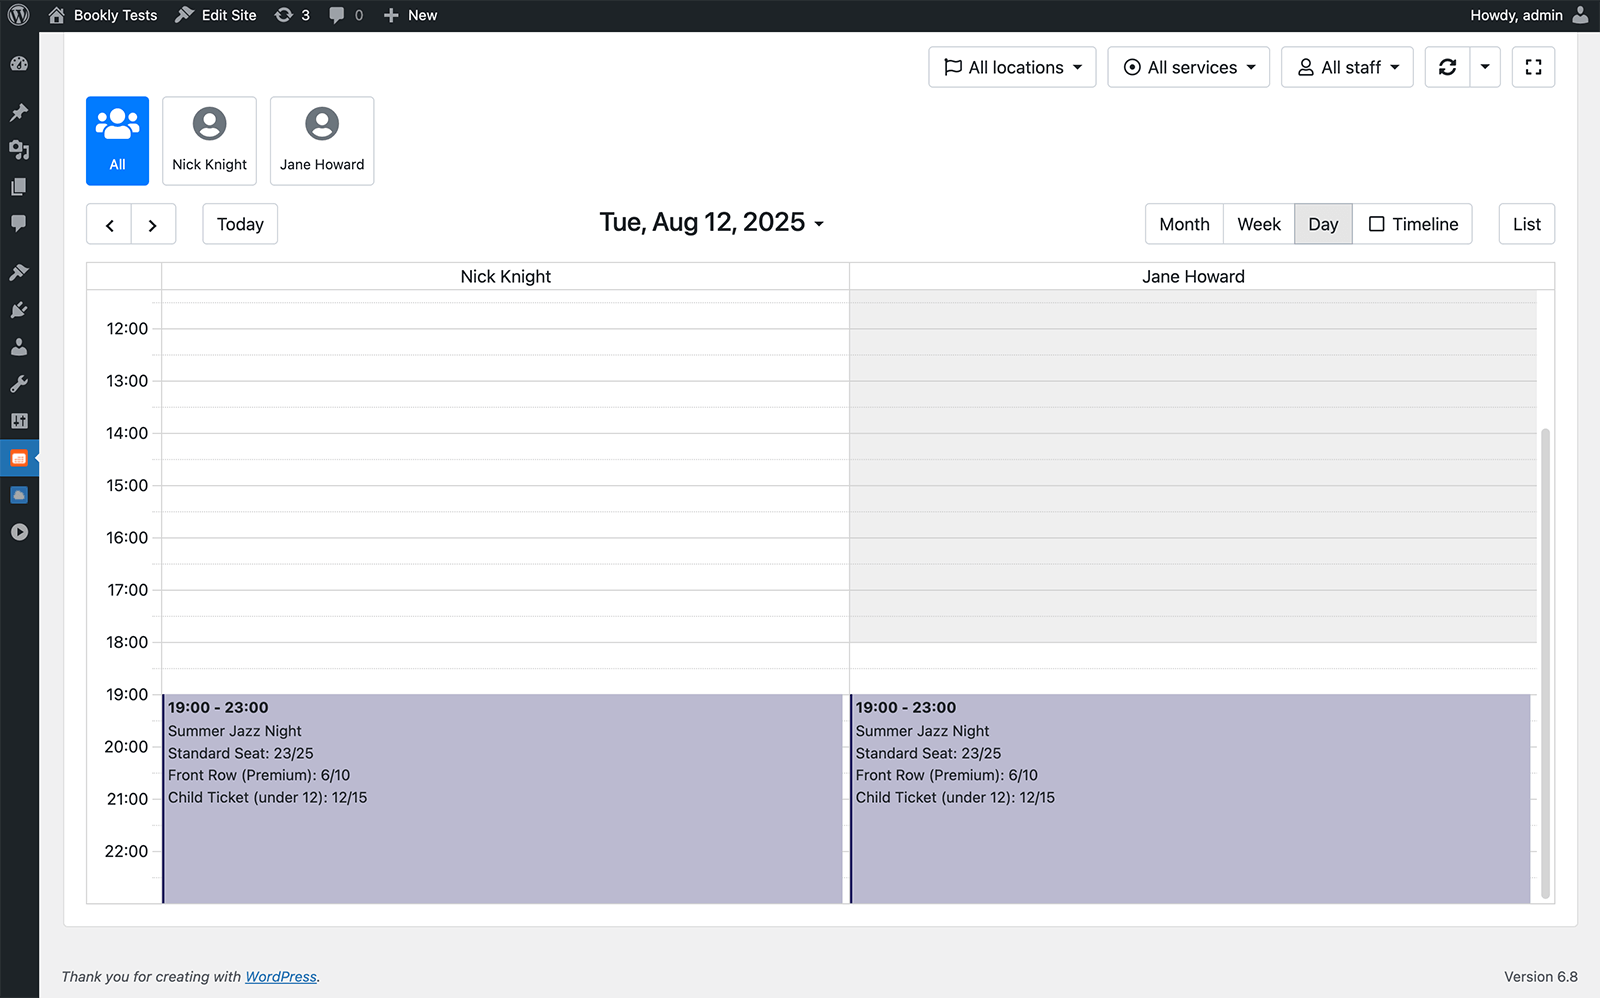This screenshot has width=1600, height=998.
Task: Open Nick Knight's Summer Jazz Night event
Action: click(x=503, y=798)
